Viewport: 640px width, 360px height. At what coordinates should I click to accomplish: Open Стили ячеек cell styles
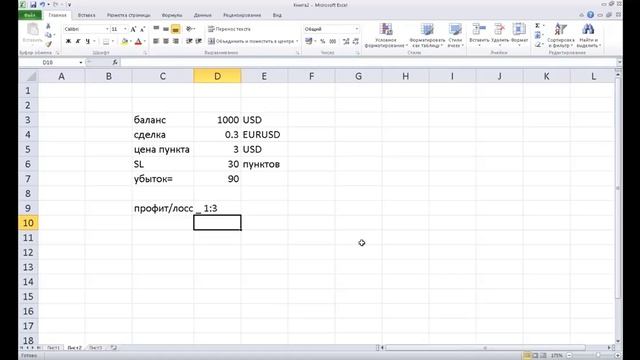pyautogui.click(x=455, y=36)
